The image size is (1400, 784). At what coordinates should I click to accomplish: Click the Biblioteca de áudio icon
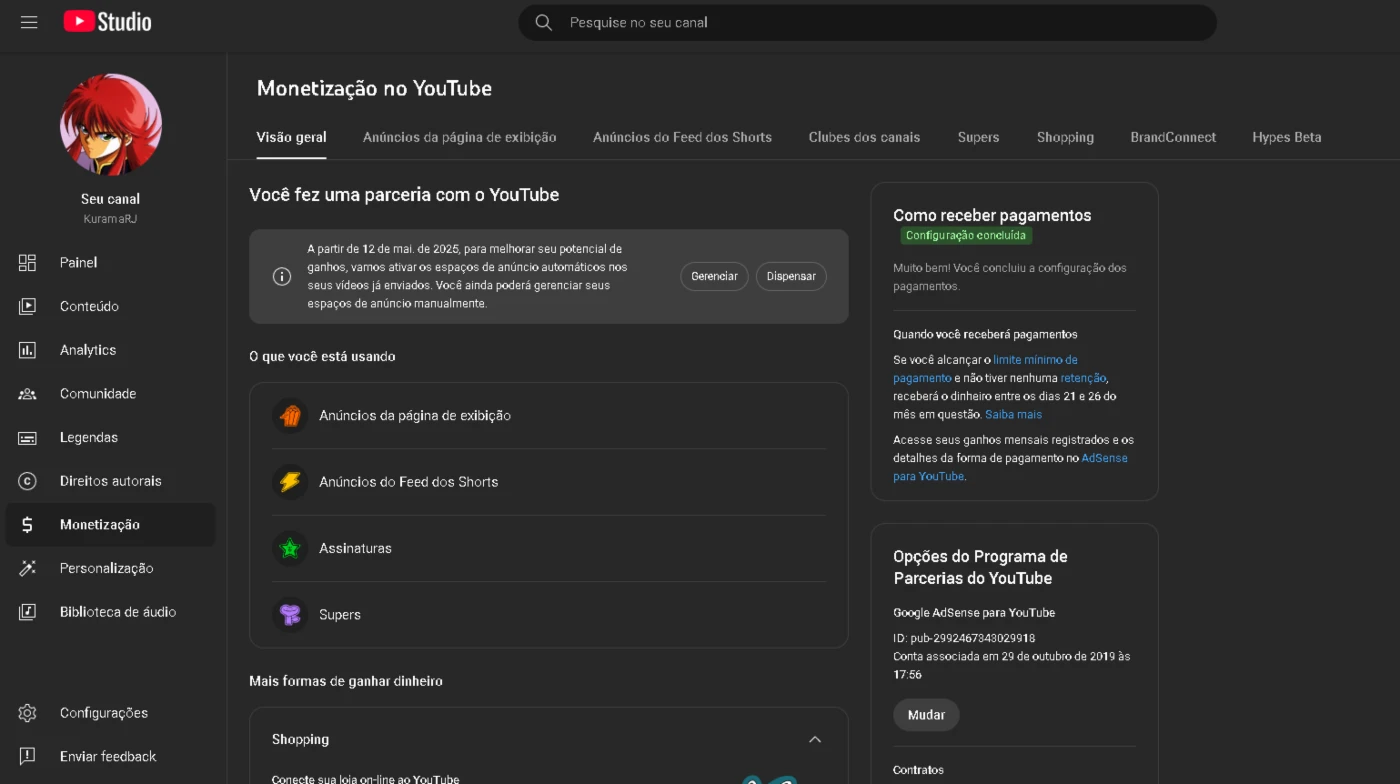pos(27,612)
